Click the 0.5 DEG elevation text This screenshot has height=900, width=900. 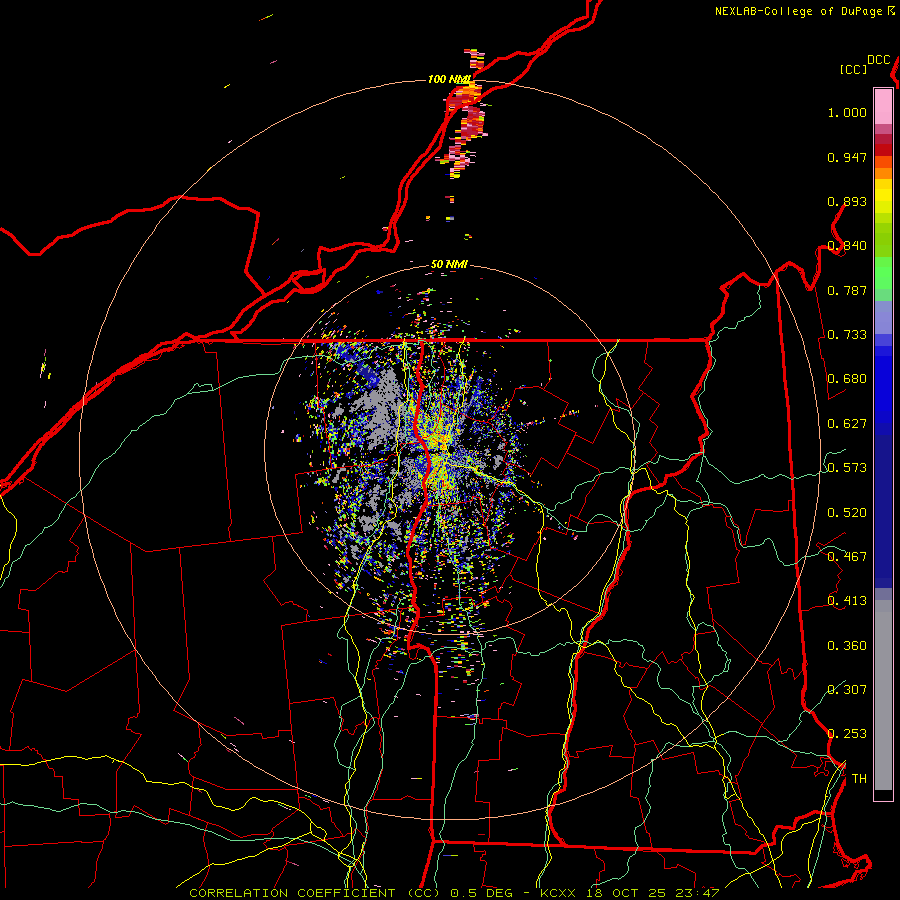482,893
